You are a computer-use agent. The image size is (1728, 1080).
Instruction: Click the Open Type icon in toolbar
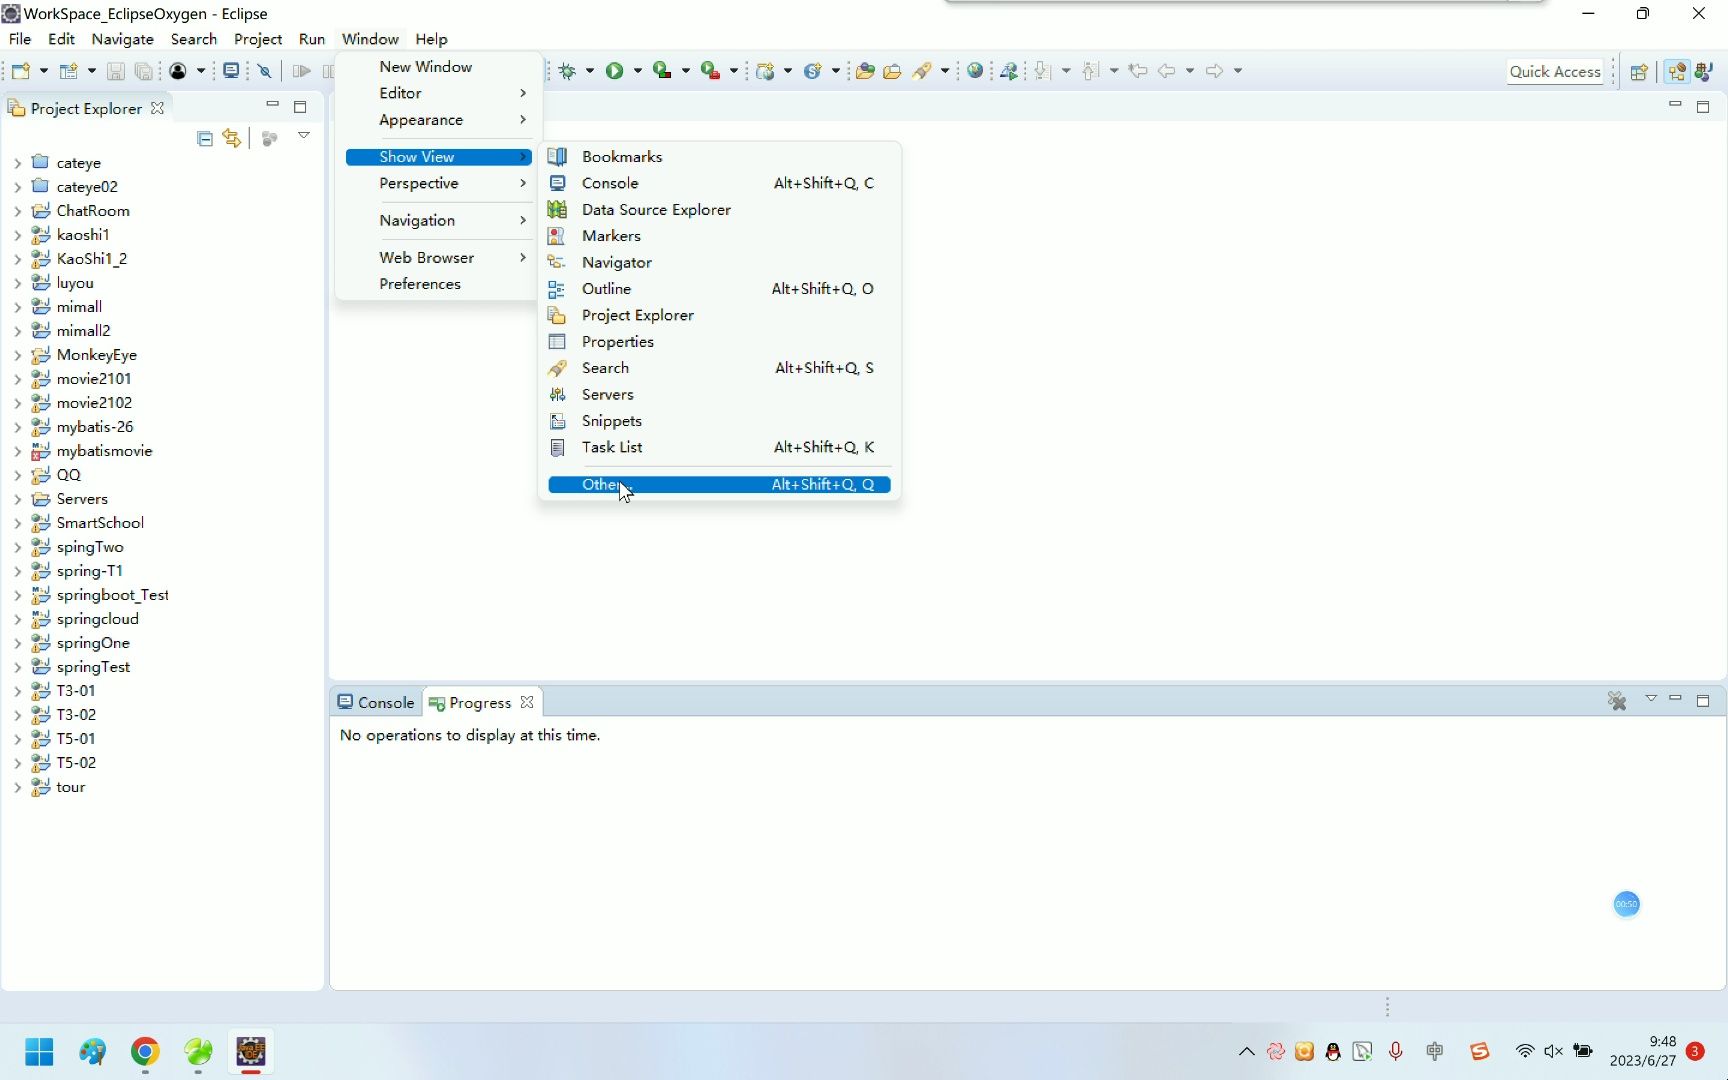(x=865, y=71)
